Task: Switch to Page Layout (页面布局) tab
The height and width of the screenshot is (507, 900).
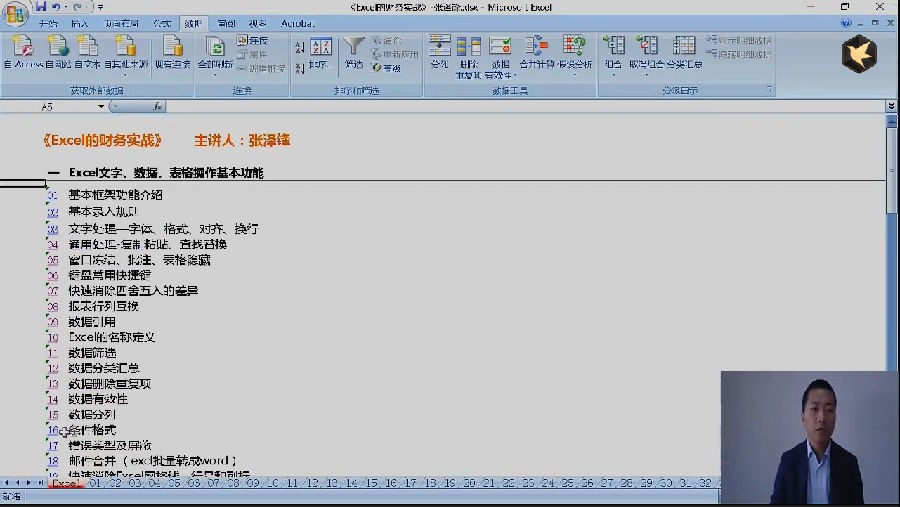Action: pyautogui.click(x=122, y=24)
